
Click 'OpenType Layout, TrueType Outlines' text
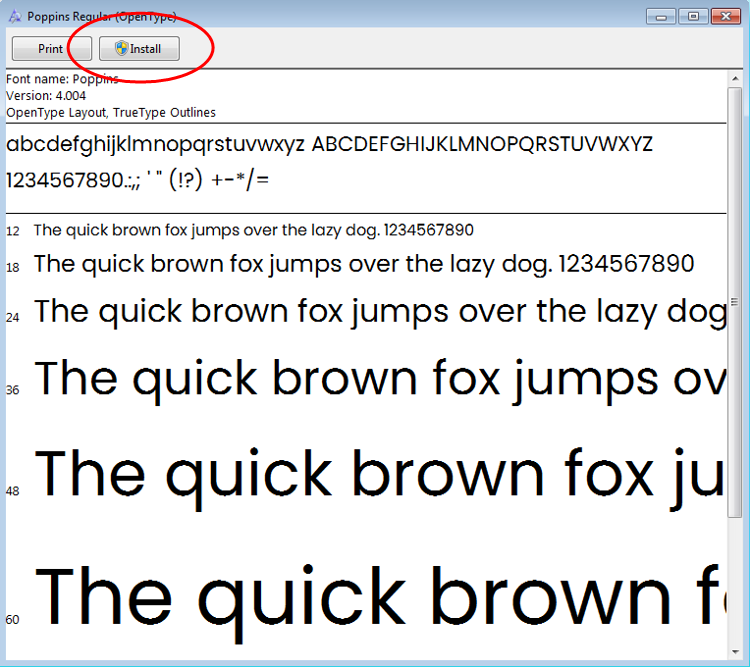coord(111,112)
